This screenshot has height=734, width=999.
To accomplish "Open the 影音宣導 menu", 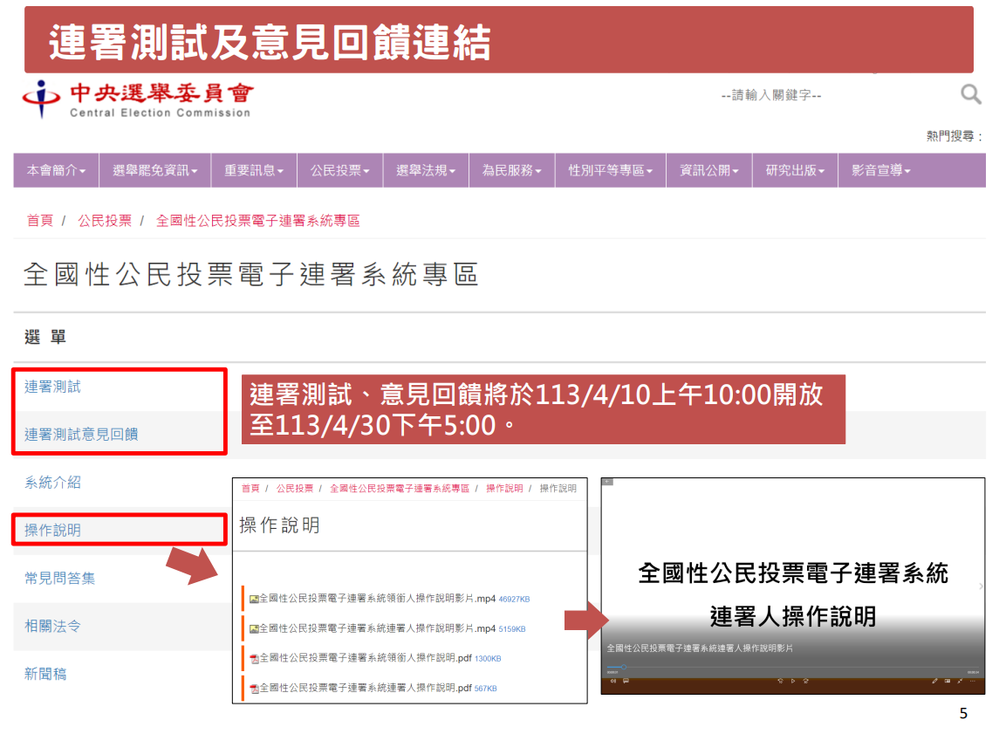I will (x=881, y=171).
